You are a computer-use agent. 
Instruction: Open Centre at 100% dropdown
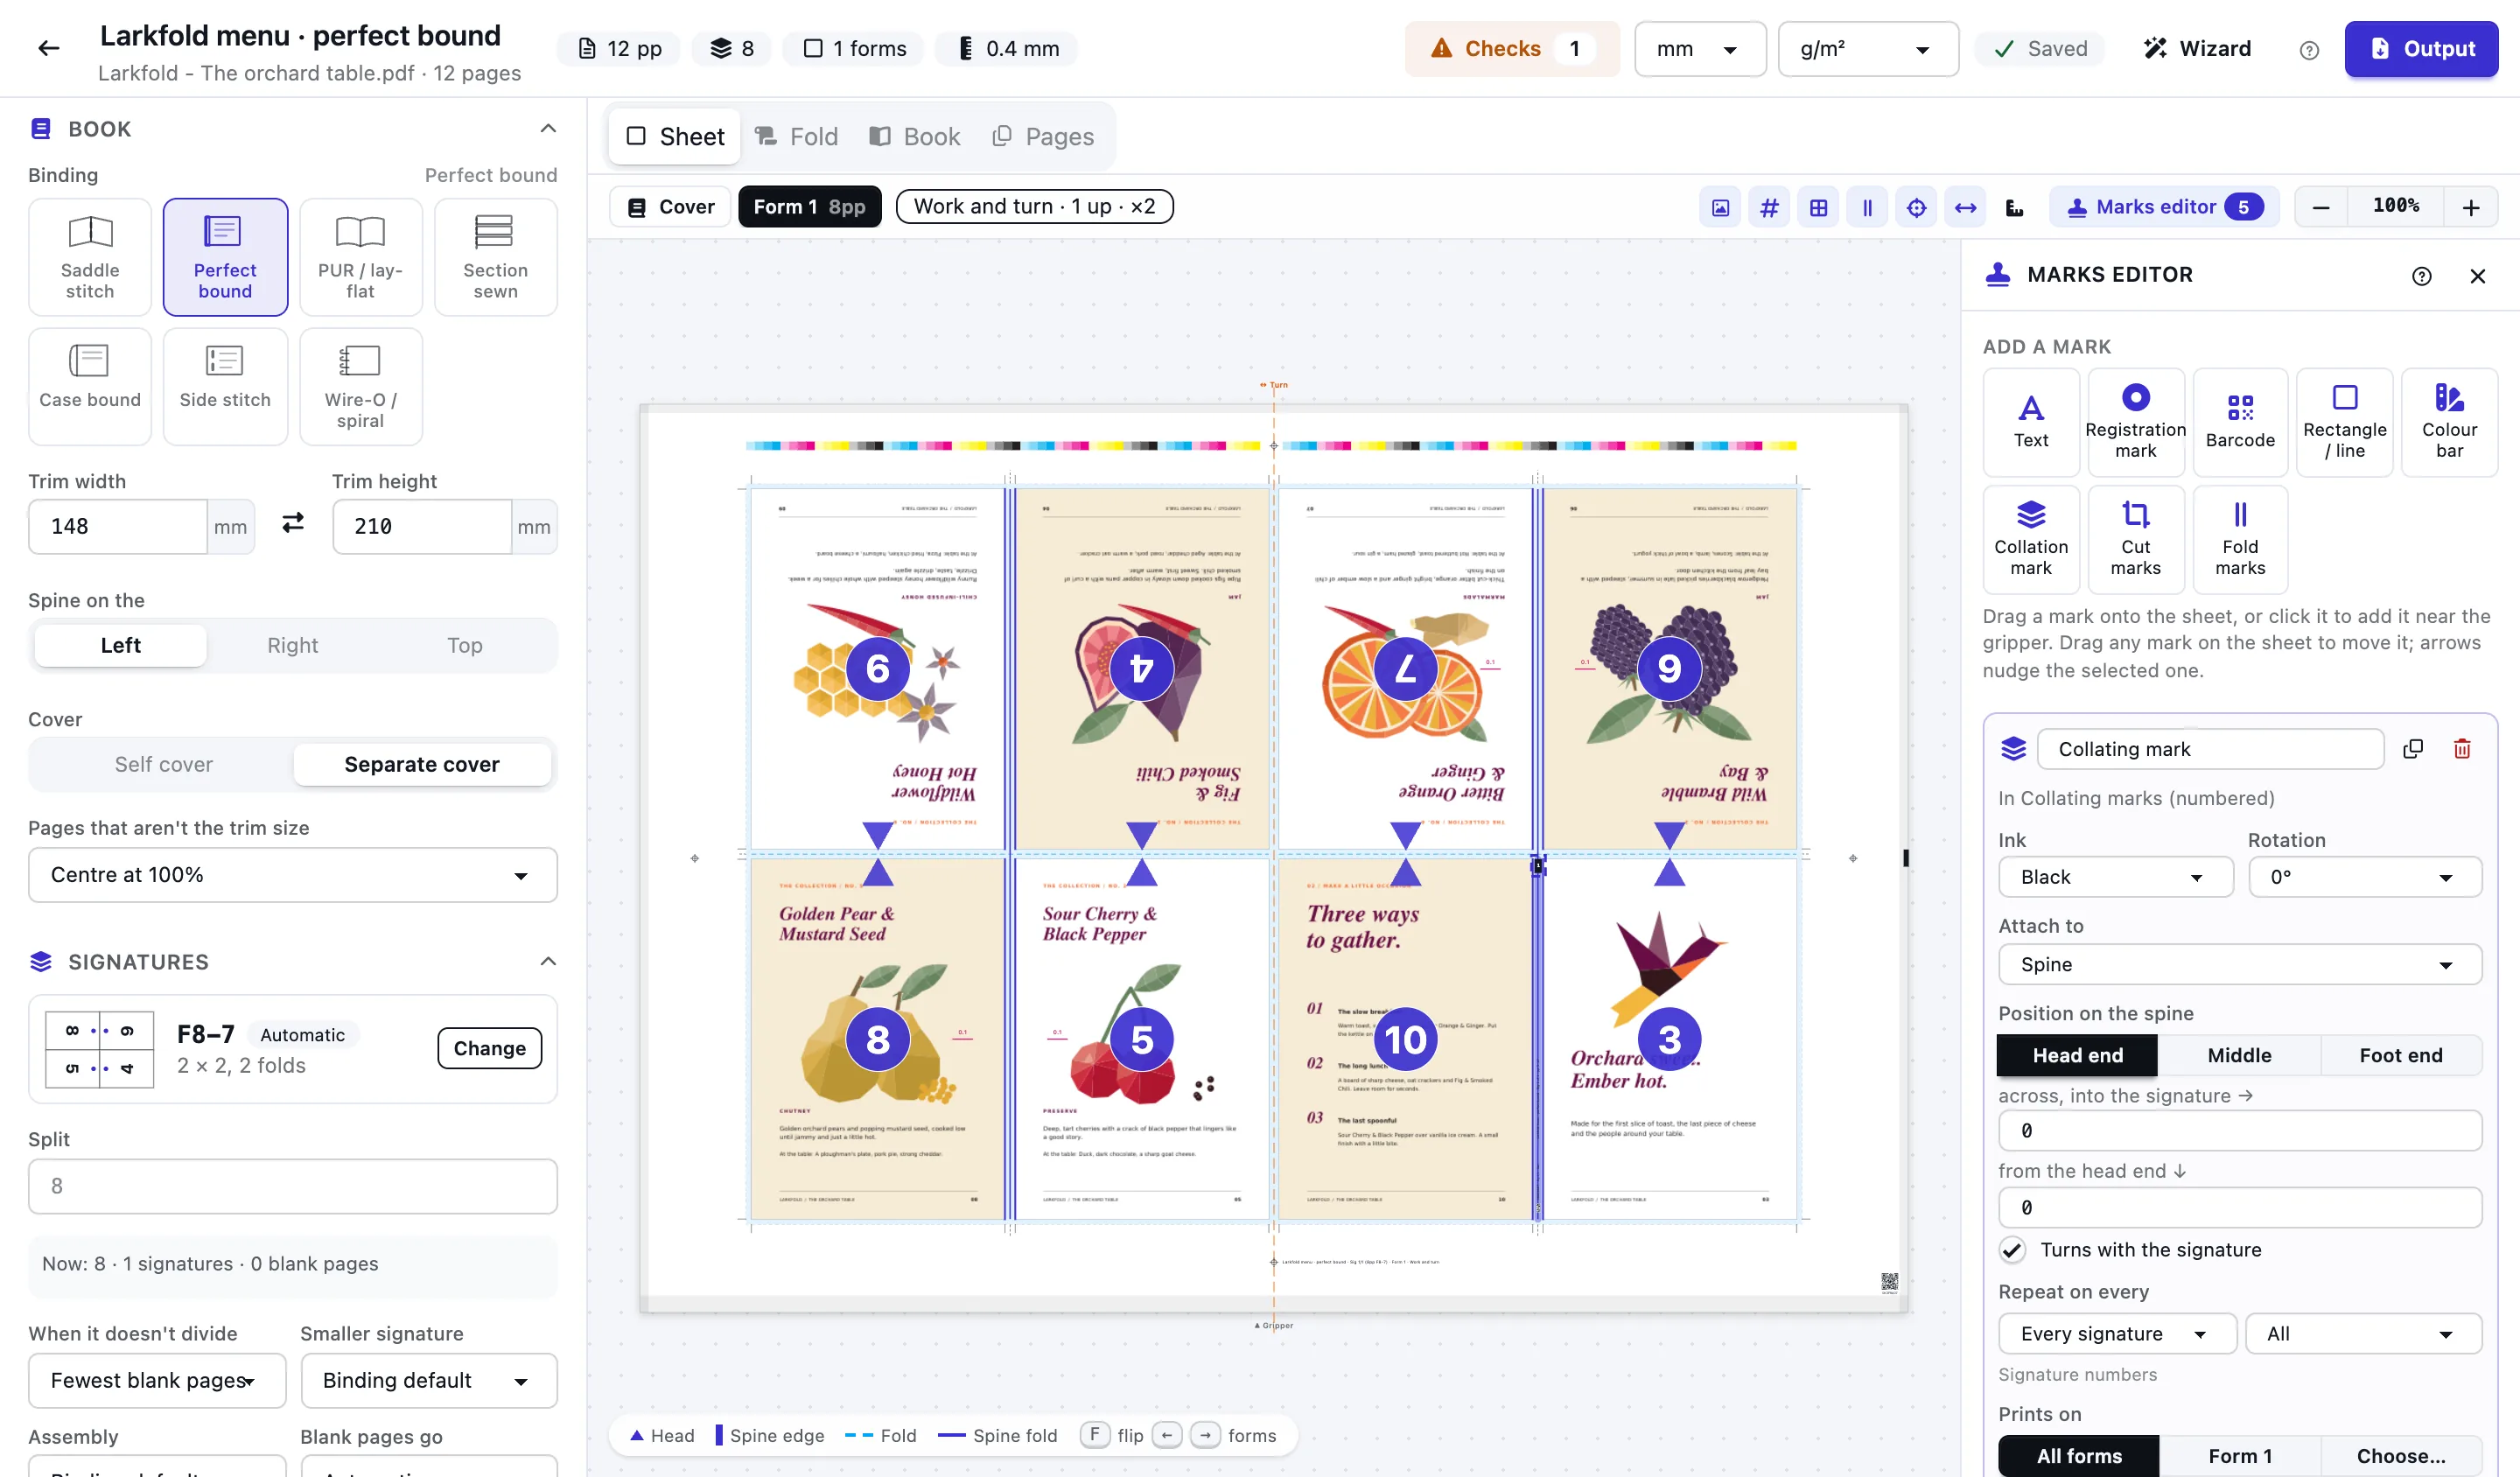(x=292, y=875)
